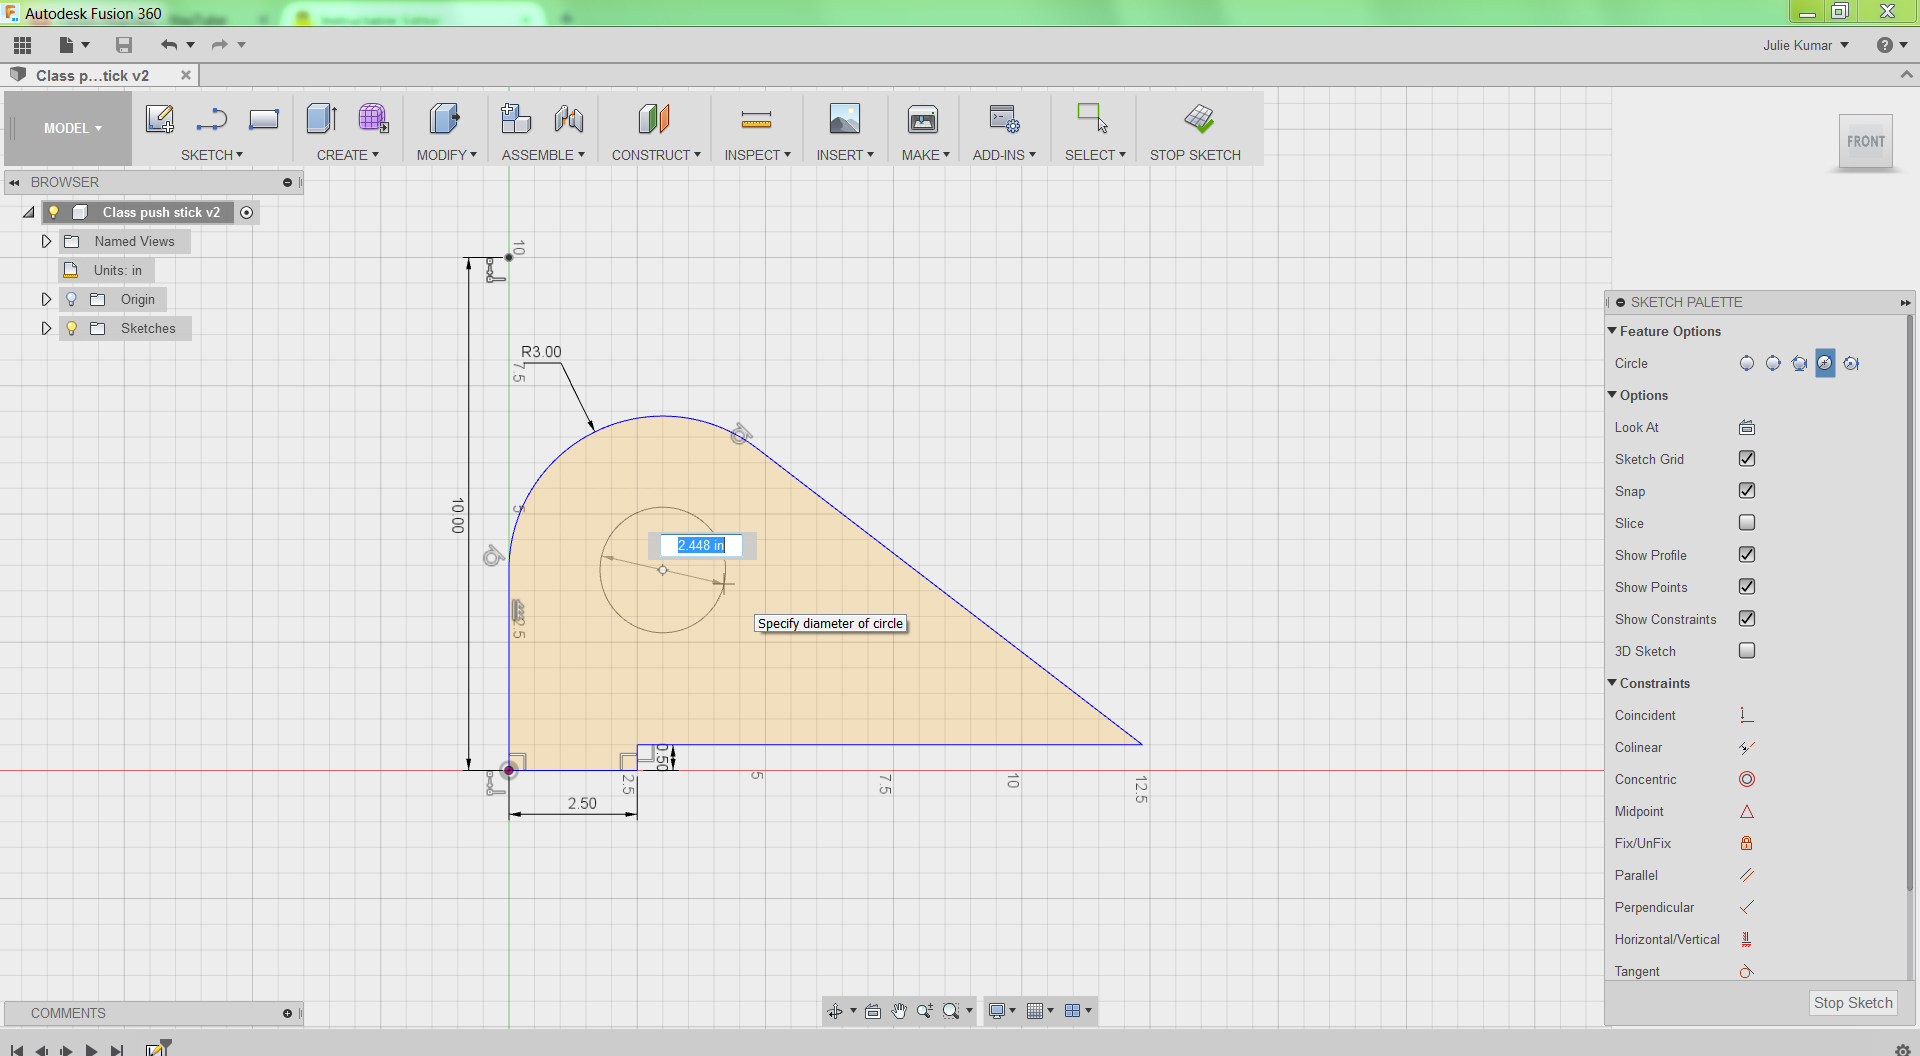Open the data panel grid icon
Viewport: 1920px width, 1056px height.
coord(23,45)
